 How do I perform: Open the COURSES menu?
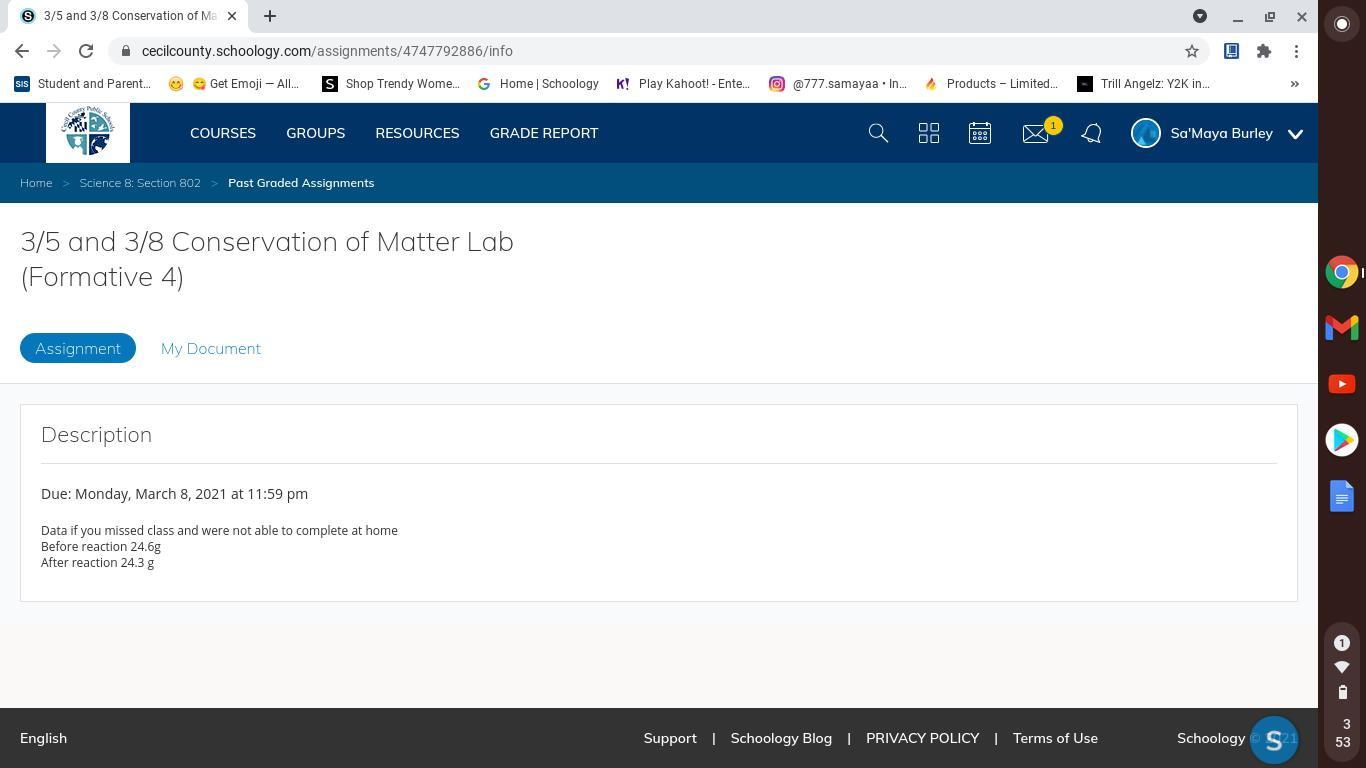(223, 133)
